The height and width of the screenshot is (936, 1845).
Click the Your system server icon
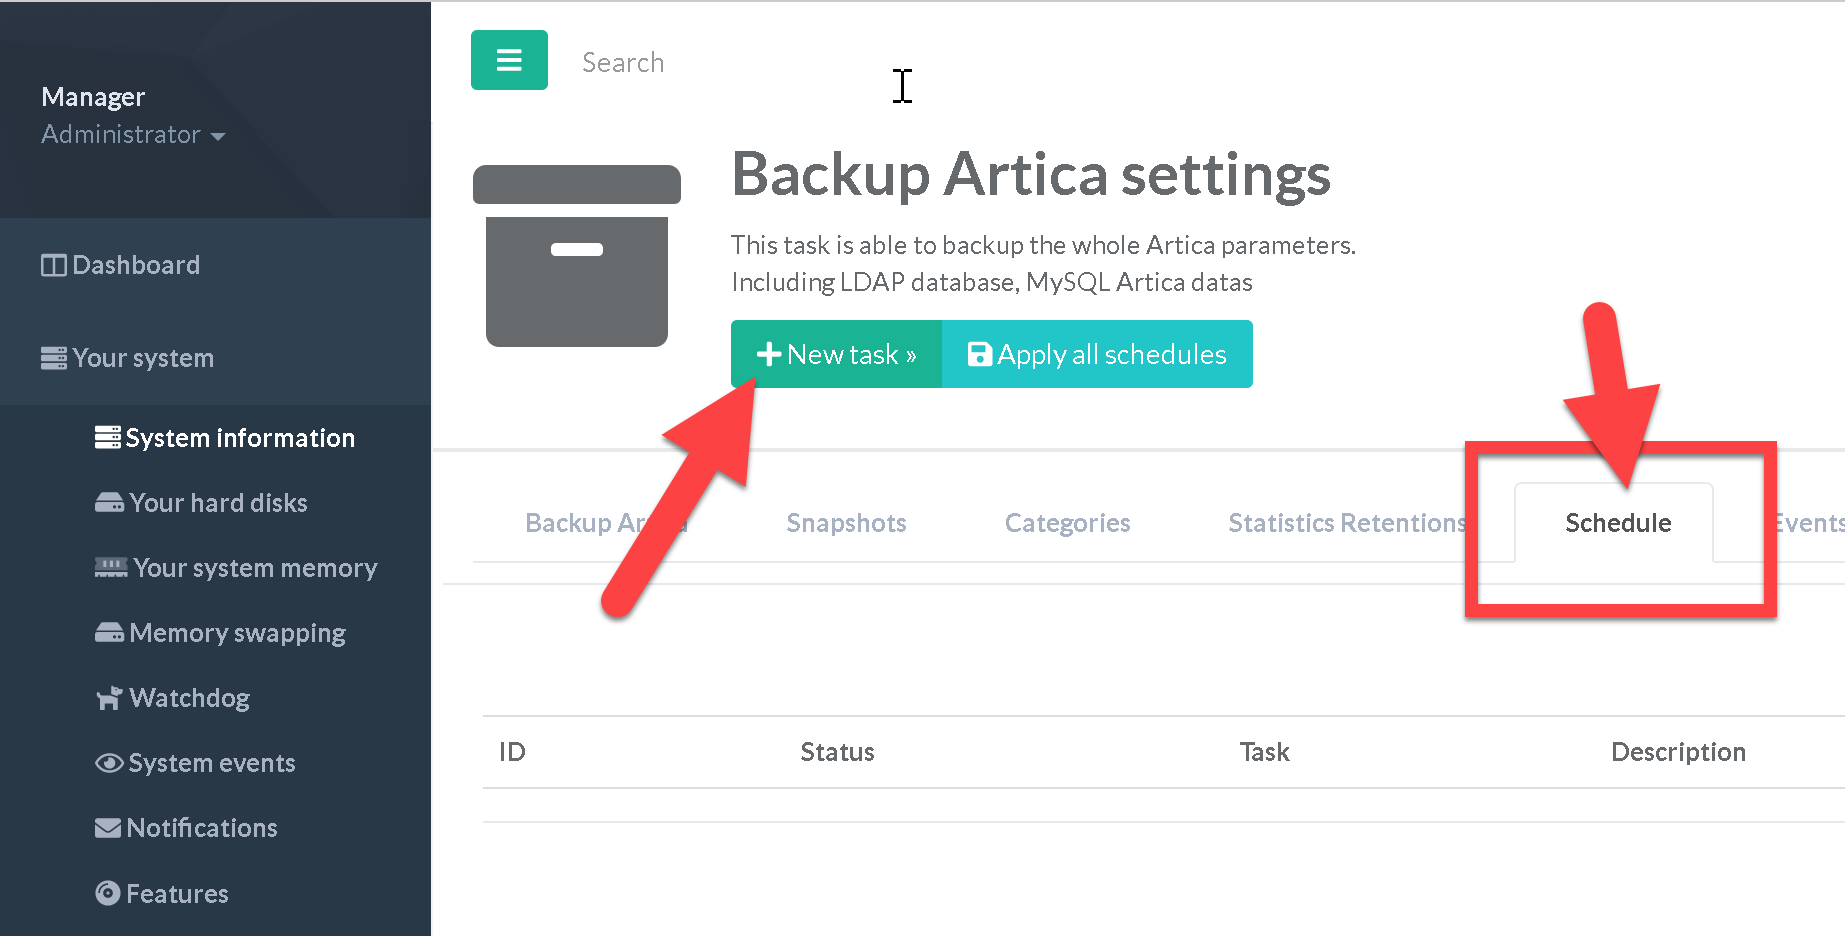(54, 358)
